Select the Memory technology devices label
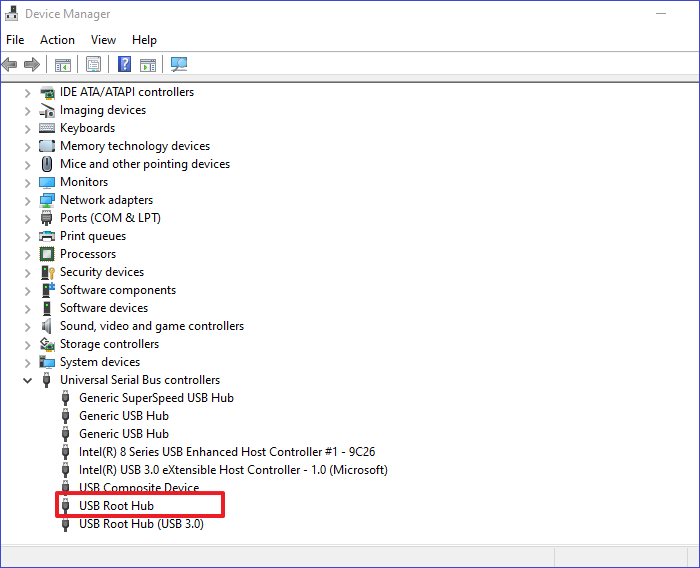This screenshot has width=700, height=568. click(x=135, y=146)
